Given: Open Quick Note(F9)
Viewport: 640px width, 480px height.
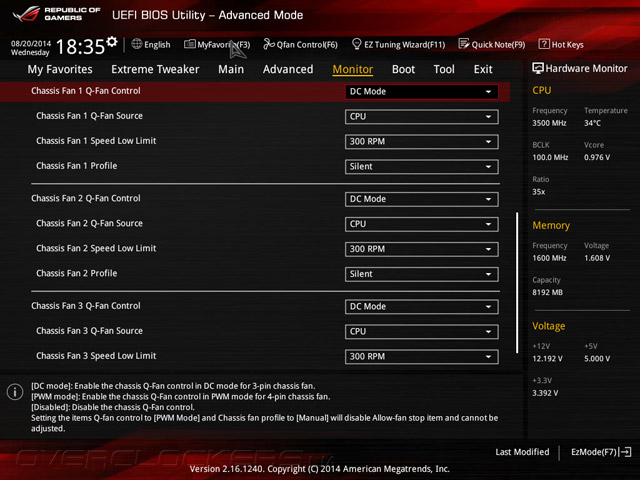Looking at the screenshot, I should [x=498, y=44].
